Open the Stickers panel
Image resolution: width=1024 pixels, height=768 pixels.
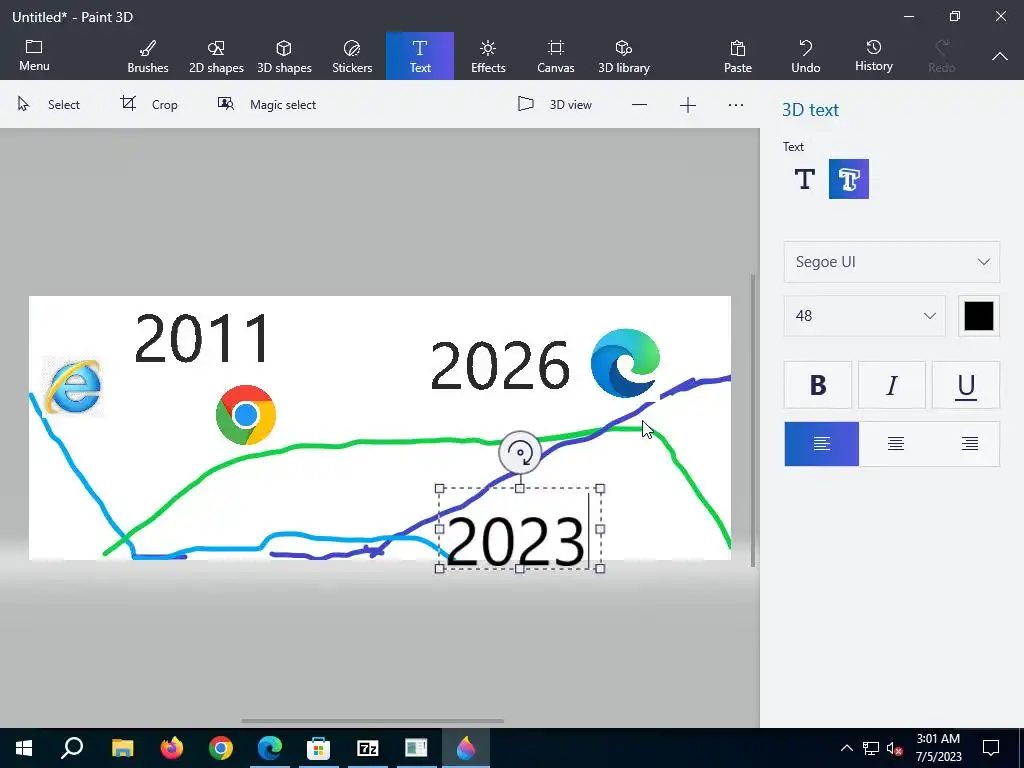coord(352,56)
